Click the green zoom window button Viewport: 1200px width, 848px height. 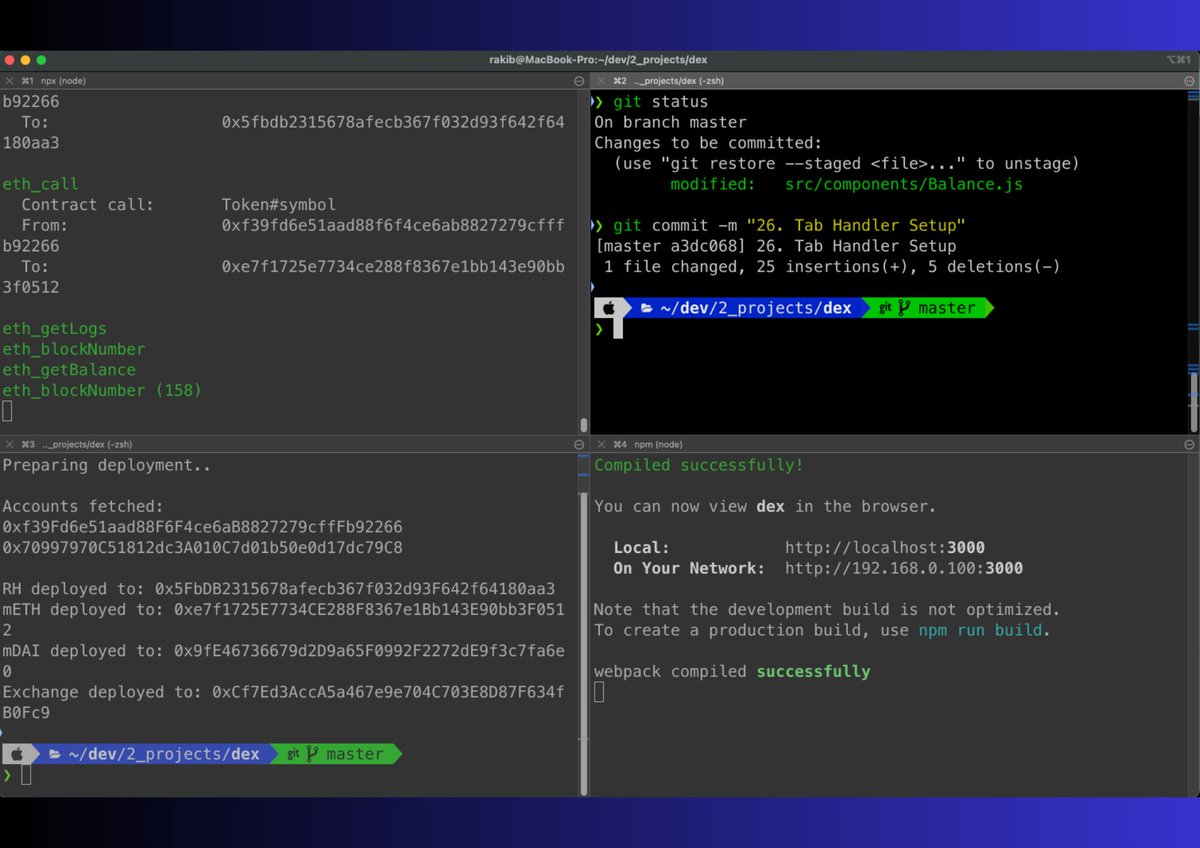(x=42, y=60)
